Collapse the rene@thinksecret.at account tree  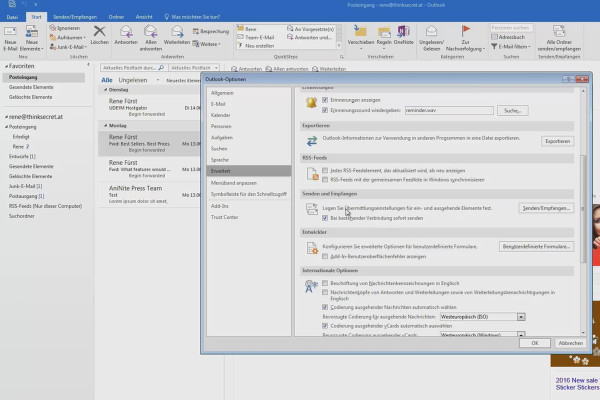click(6, 117)
